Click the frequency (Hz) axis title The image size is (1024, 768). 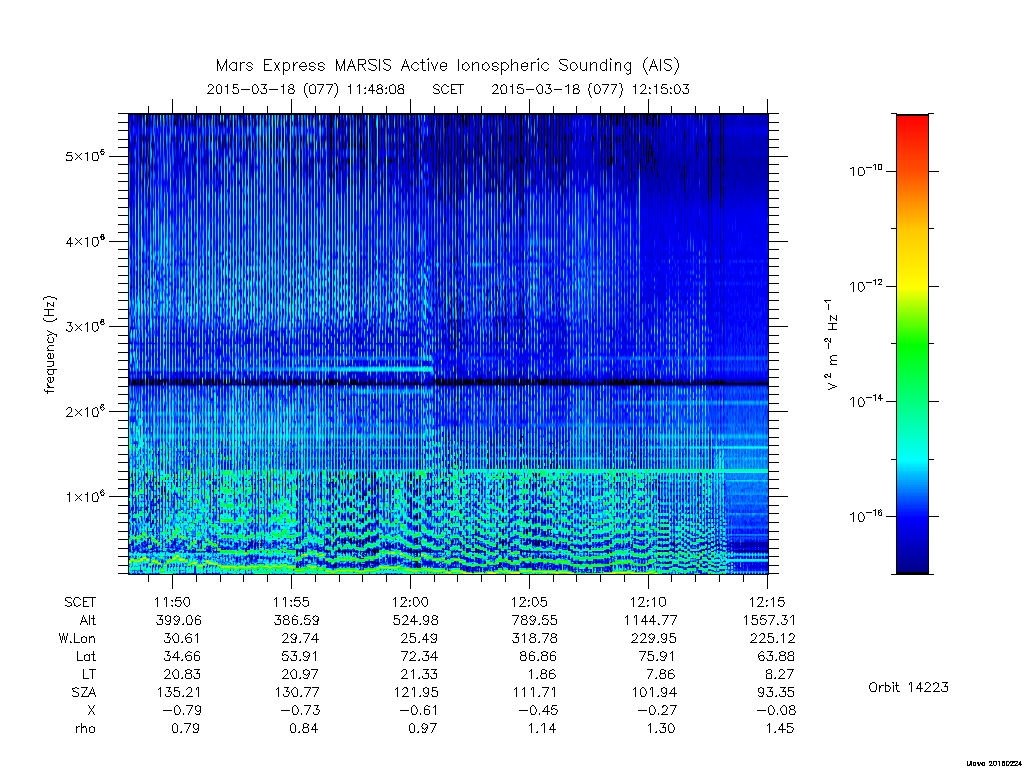click(50, 344)
